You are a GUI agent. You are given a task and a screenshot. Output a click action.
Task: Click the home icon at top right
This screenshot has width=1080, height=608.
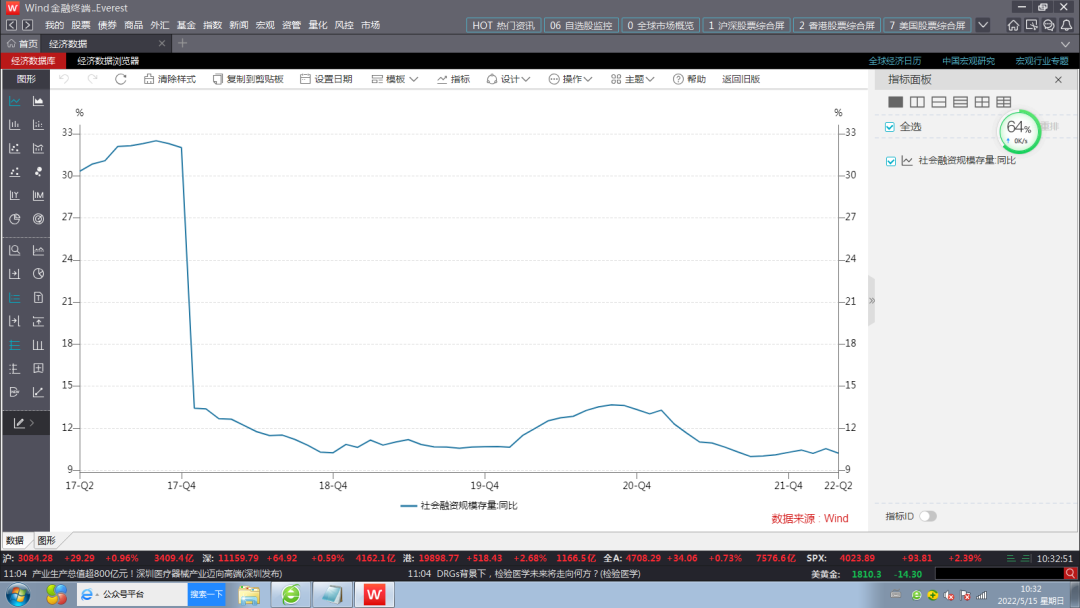[1014, 25]
